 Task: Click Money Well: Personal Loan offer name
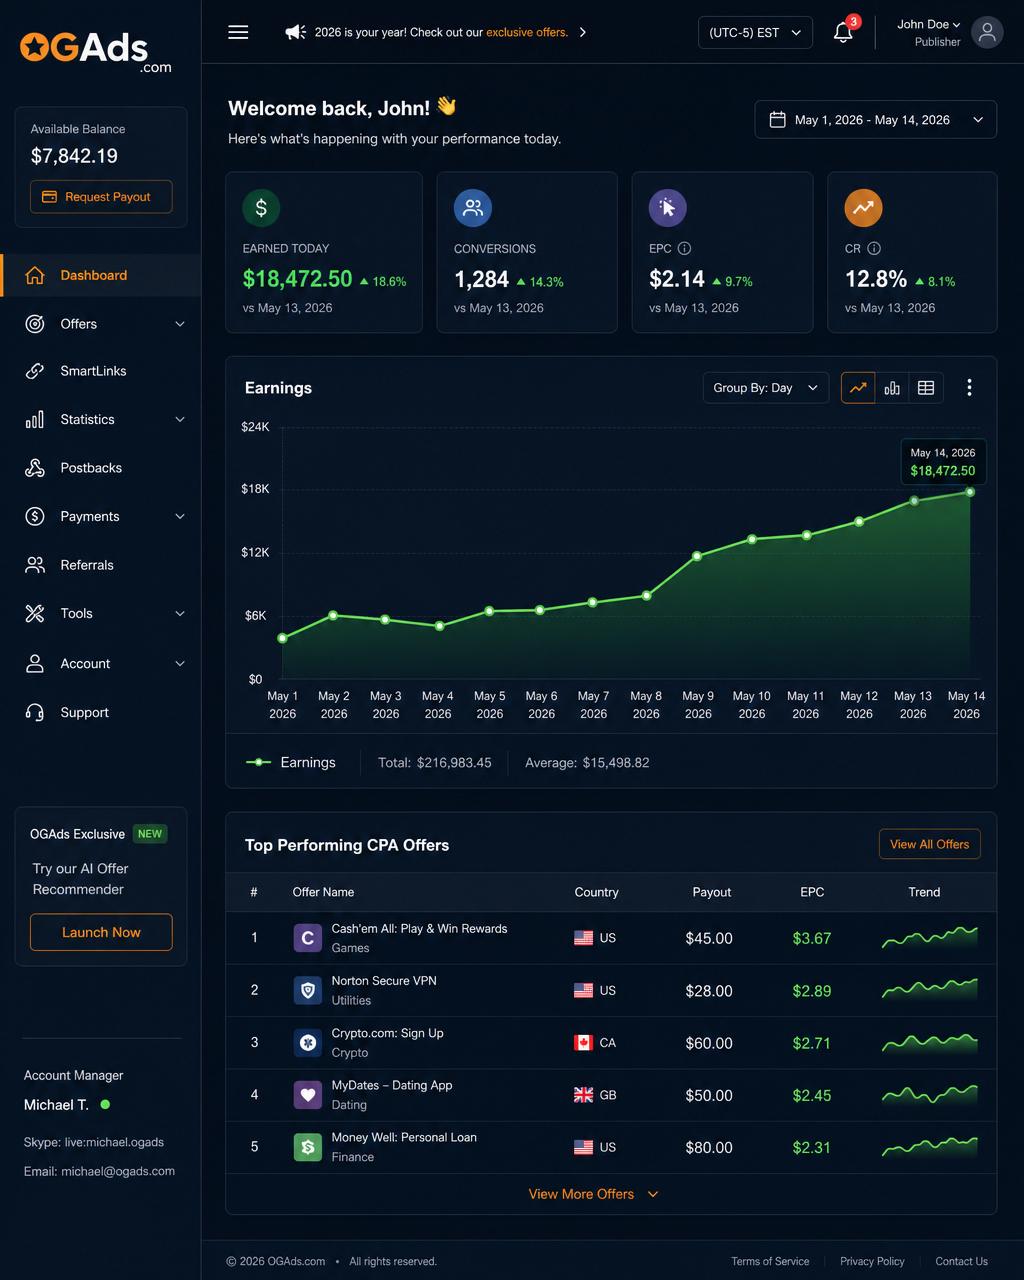404,1137
